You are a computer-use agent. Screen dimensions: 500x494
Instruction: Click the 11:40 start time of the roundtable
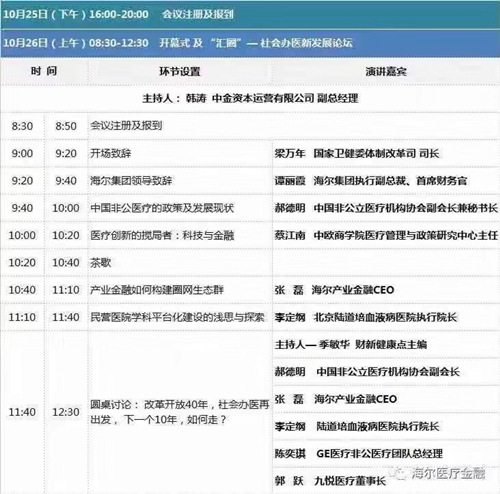[x=22, y=412]
